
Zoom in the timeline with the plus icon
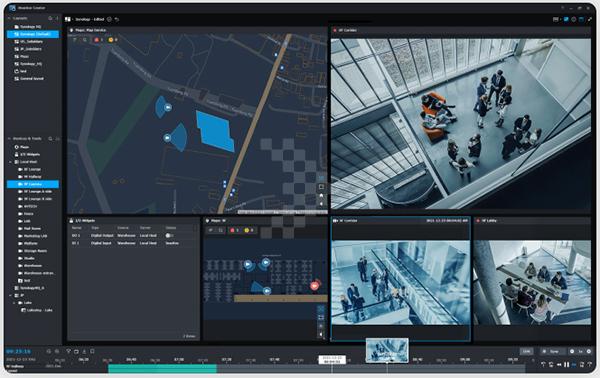pyautogui.click(x=57, y=351)
